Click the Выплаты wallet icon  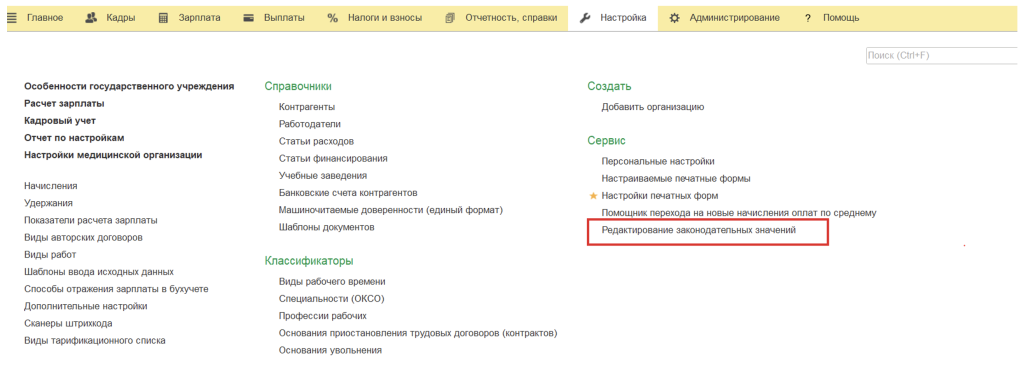pos(248,18)
